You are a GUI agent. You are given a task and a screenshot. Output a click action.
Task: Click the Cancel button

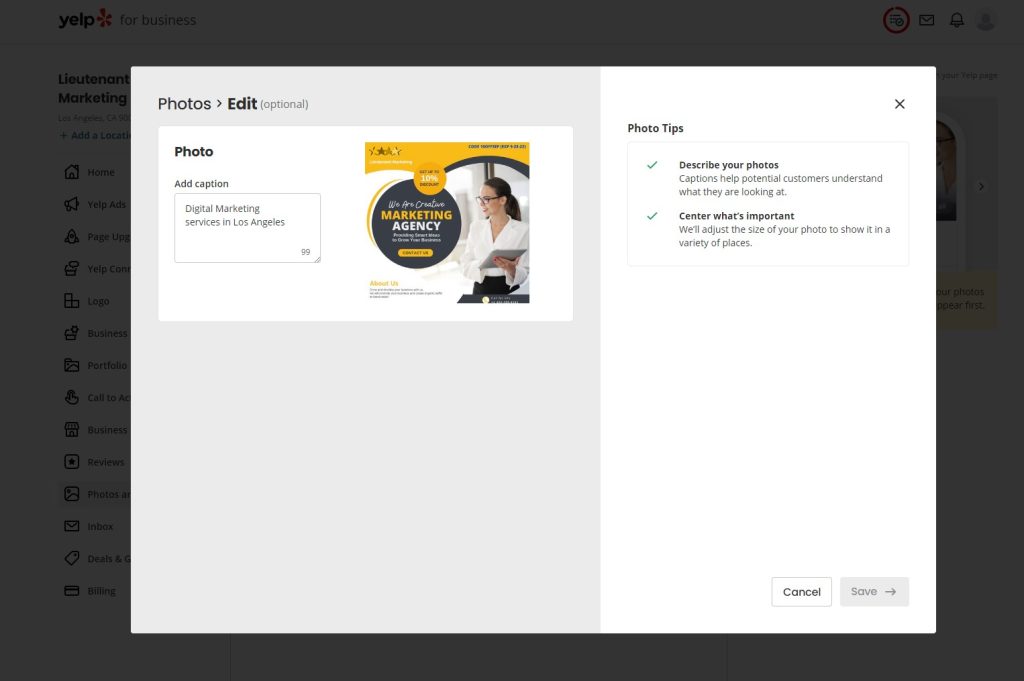coord(801,592)
